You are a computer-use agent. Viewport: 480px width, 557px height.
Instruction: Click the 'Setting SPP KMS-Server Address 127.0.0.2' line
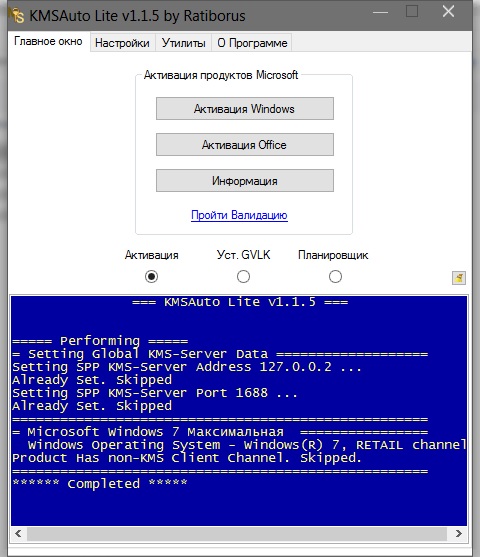[187, 367]
